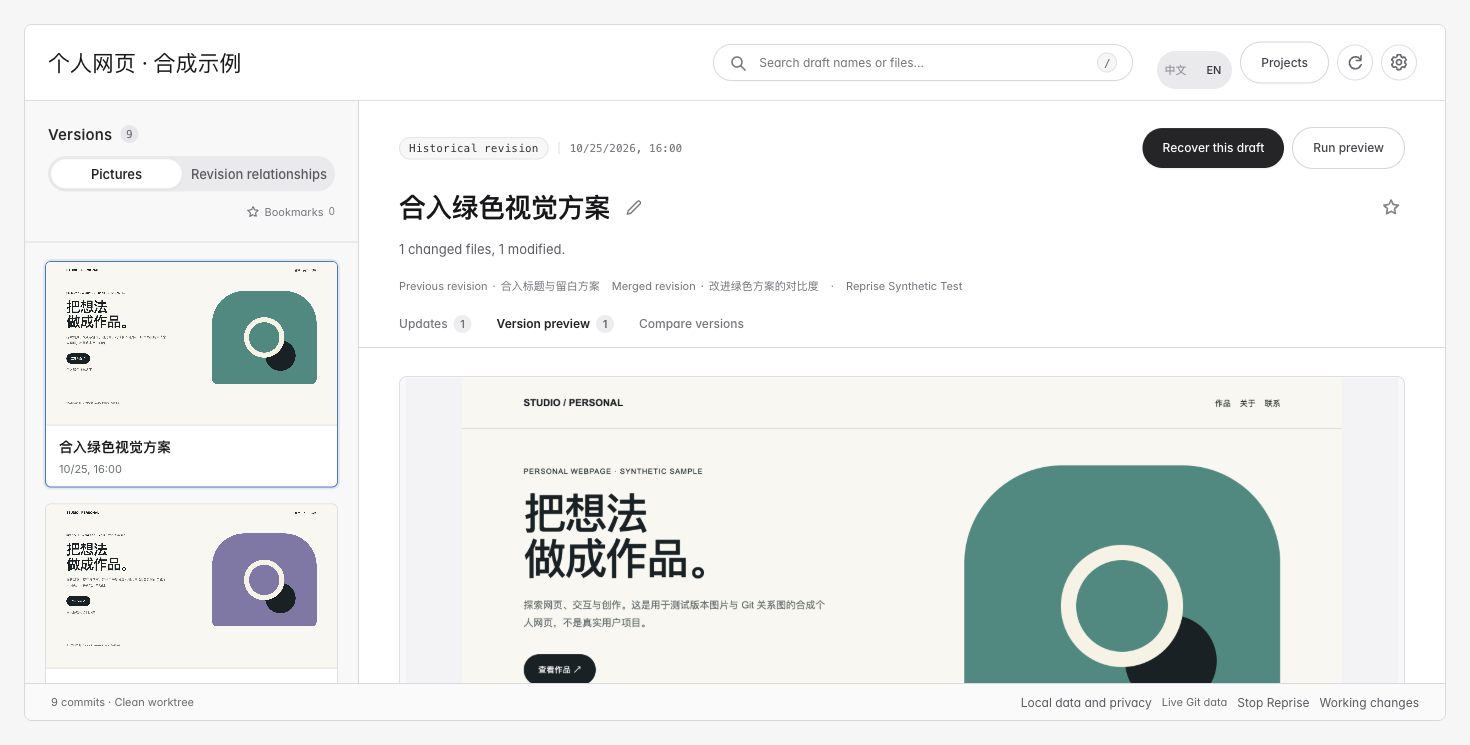Open the Projects button
The image size is (1470, 745).
[x=1284, y=63]
